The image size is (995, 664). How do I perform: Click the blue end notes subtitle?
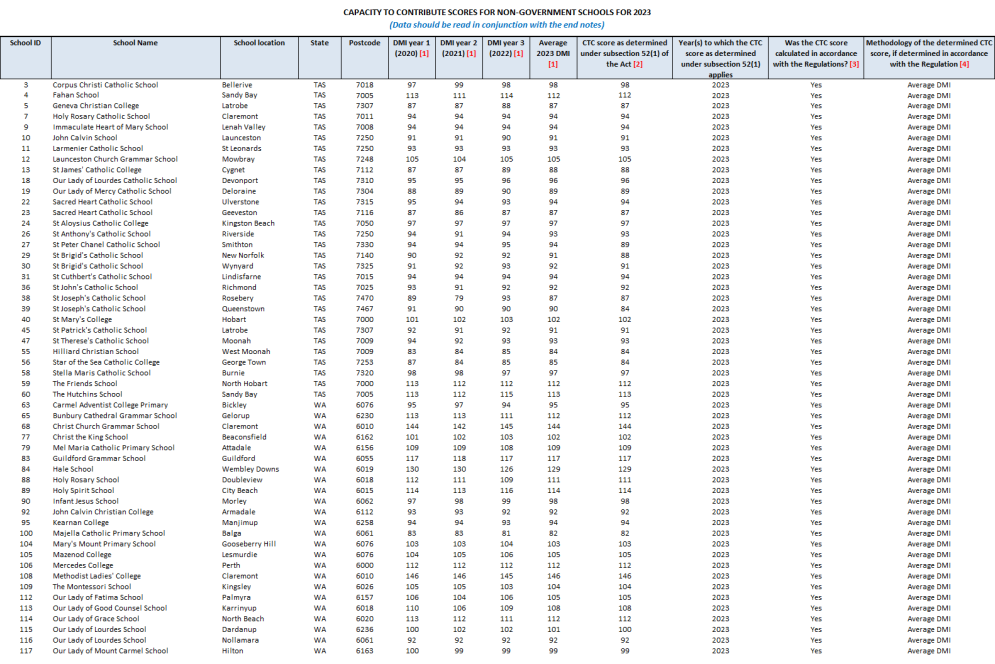click(x=497, y=25)
